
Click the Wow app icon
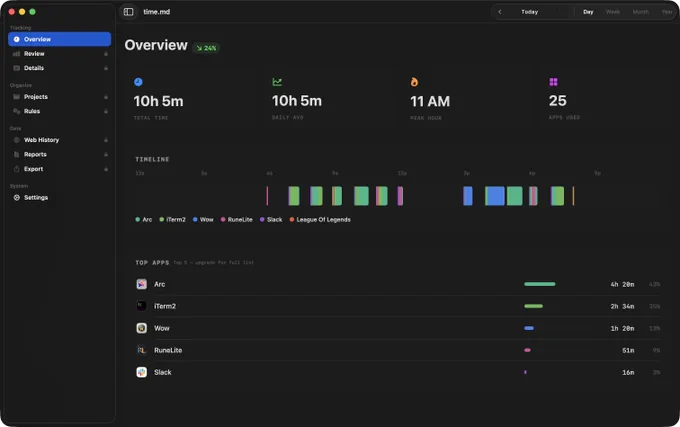141,328
